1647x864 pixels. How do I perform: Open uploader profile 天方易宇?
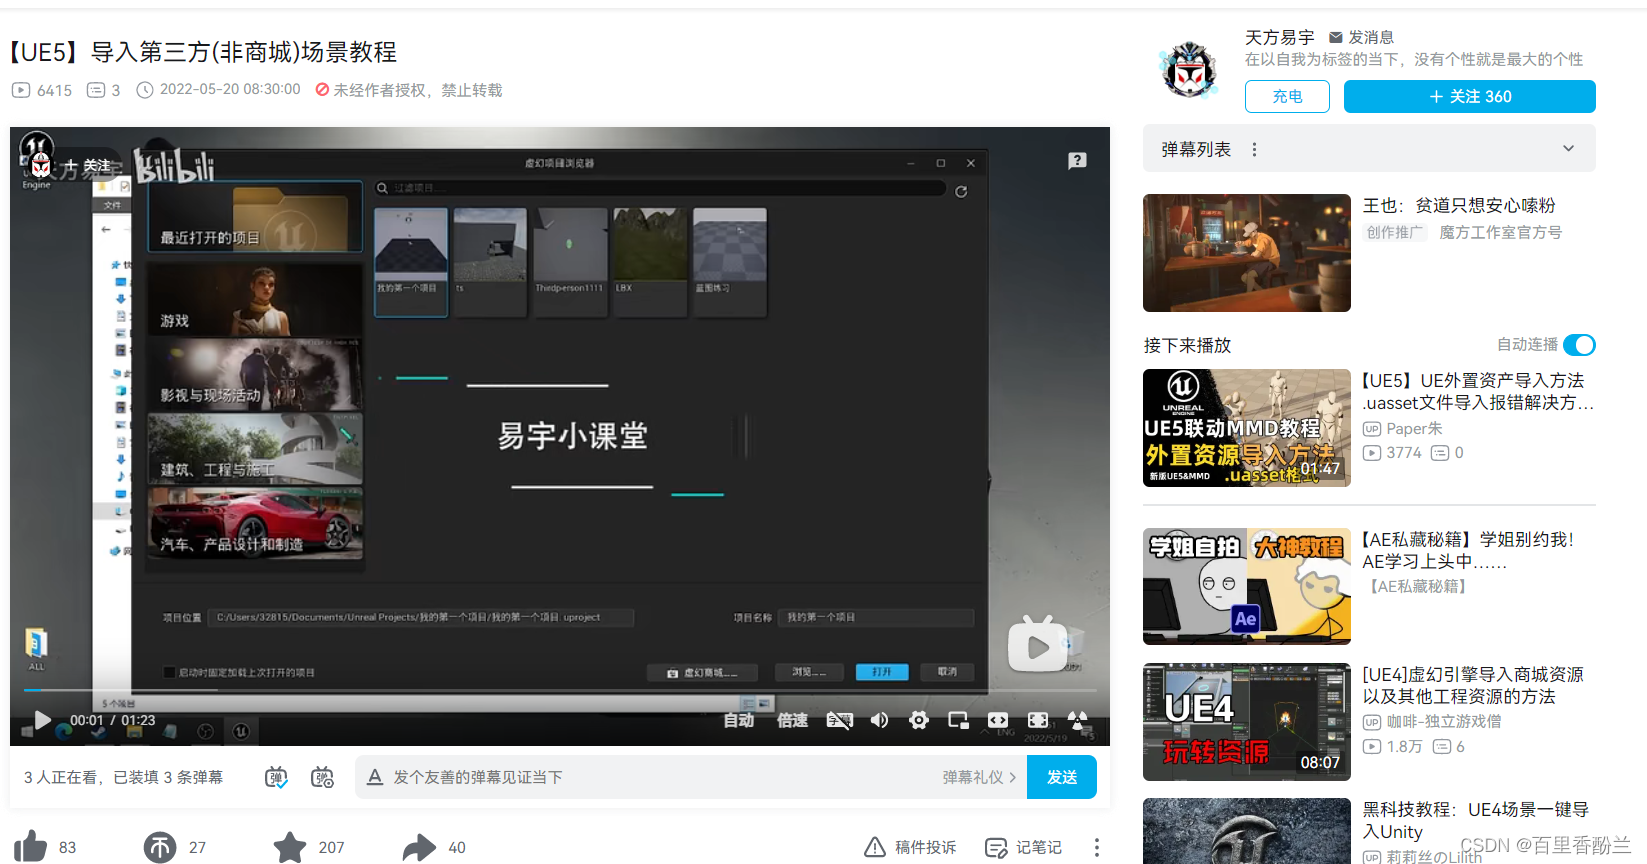pyautogui.click(x=1279, y=37)
